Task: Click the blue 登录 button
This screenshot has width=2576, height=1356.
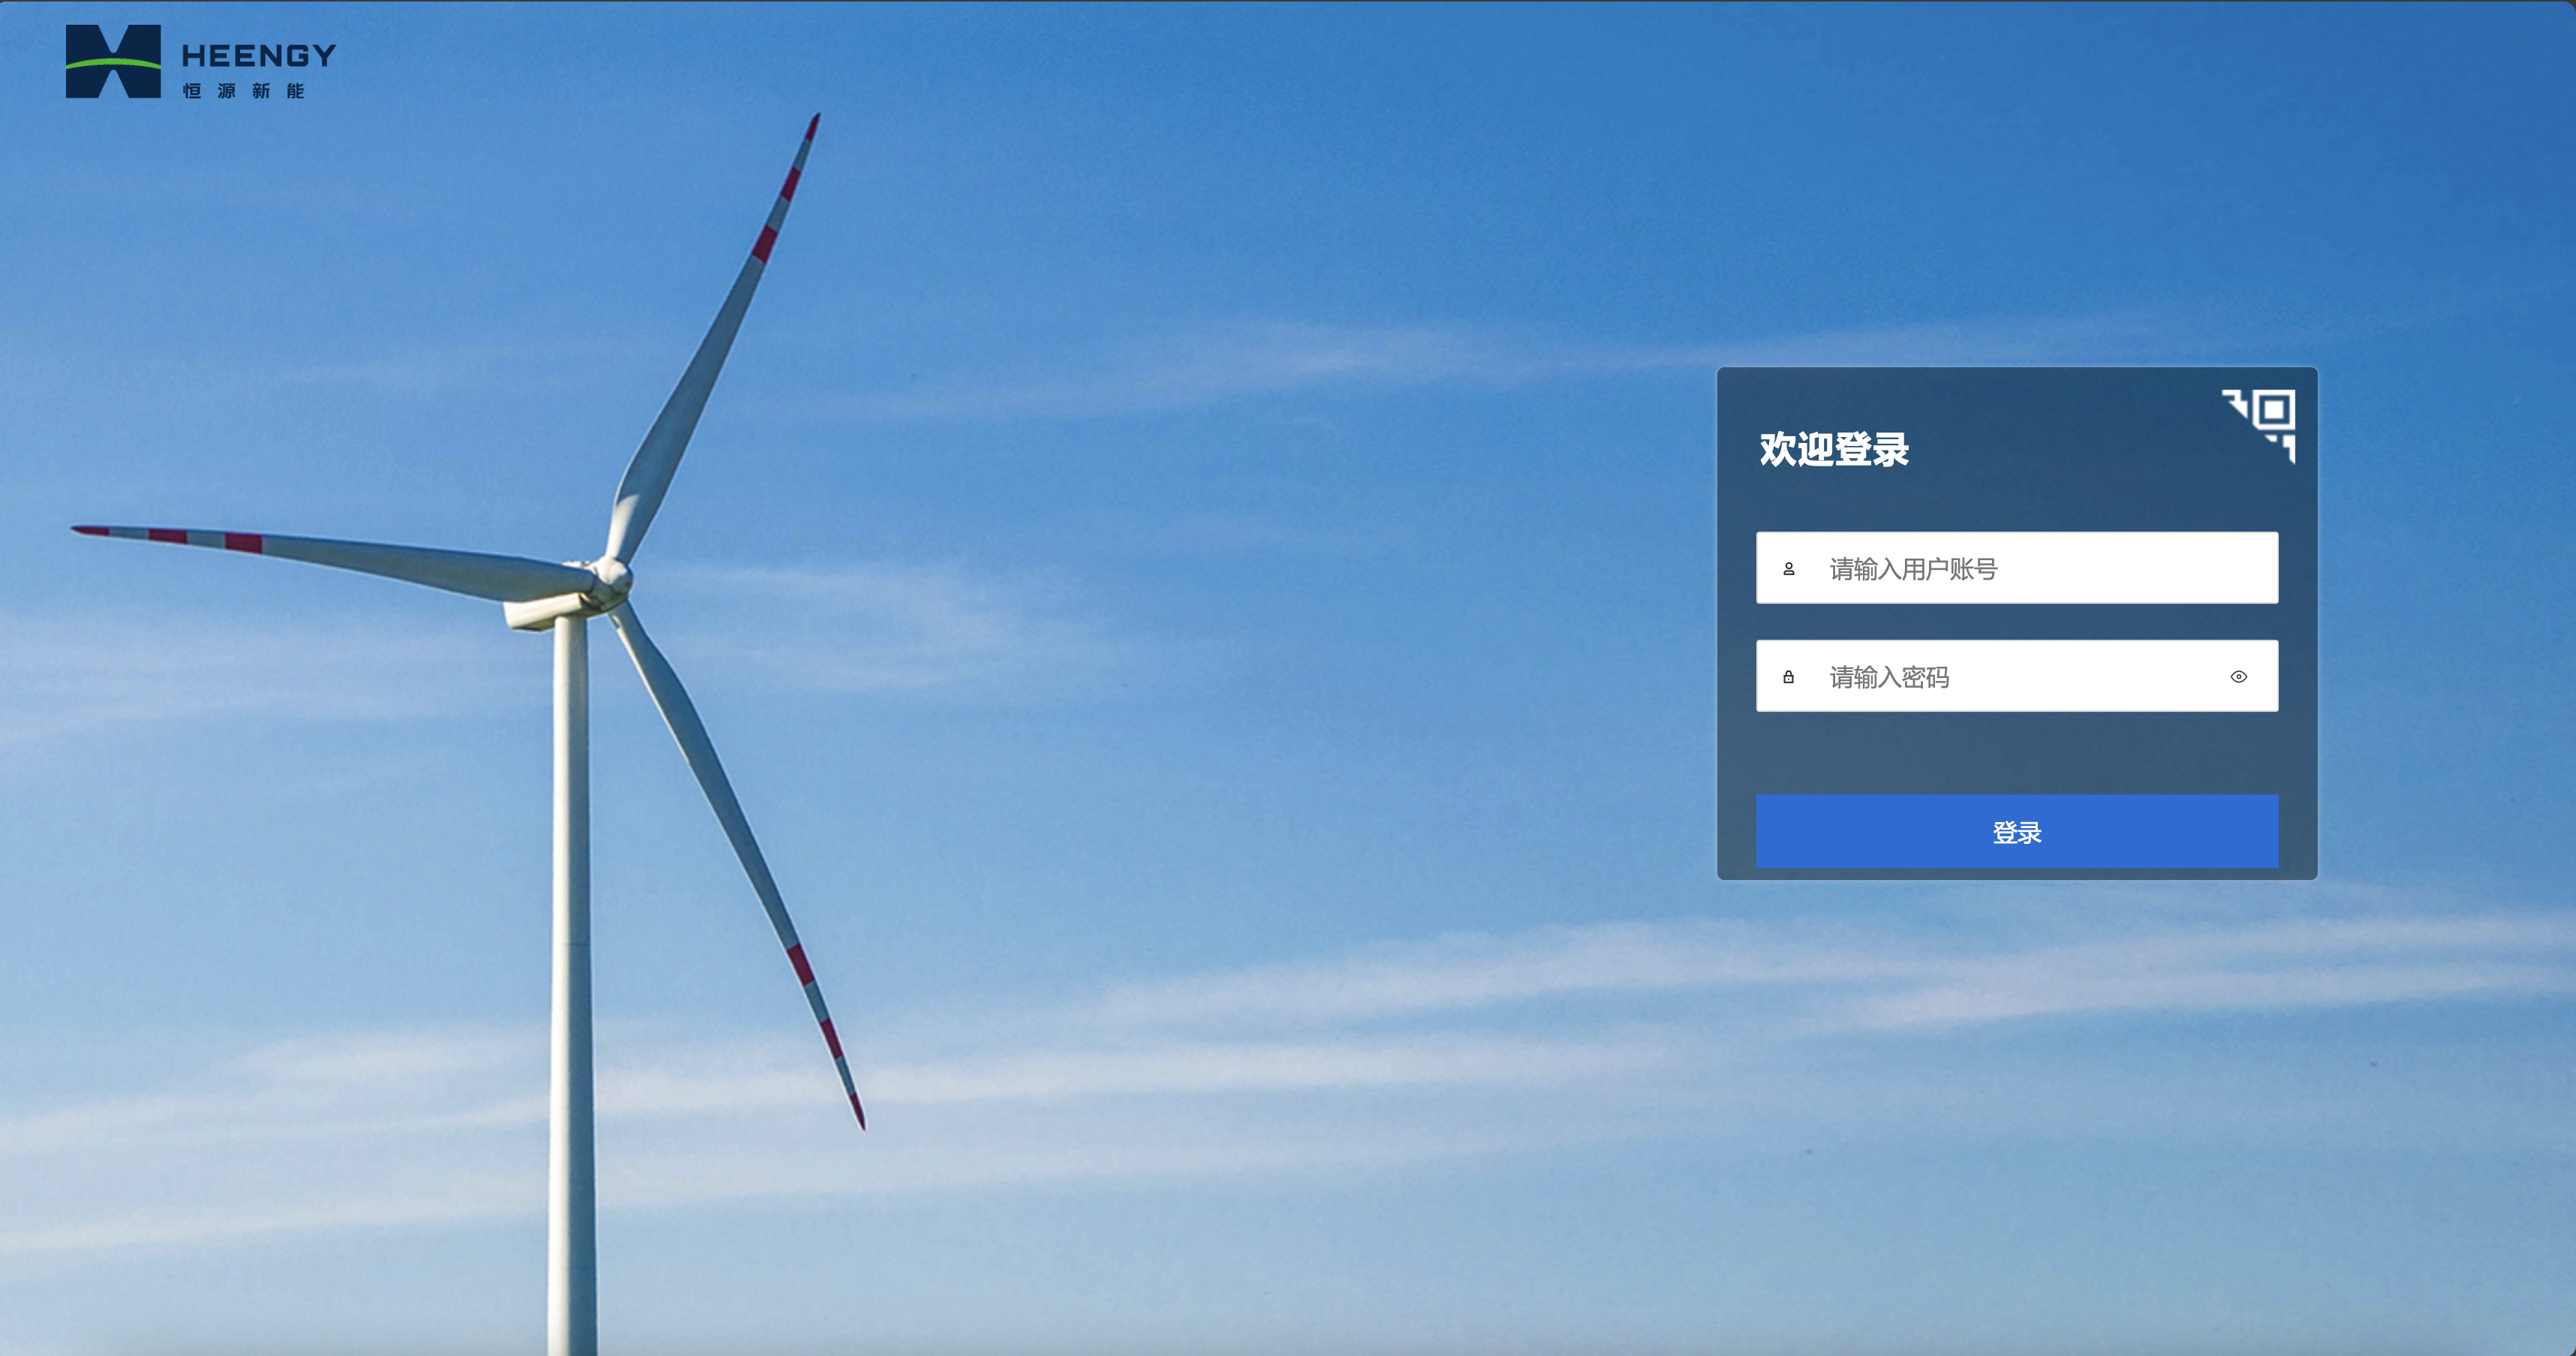Action: click(x=2017, y=832)
